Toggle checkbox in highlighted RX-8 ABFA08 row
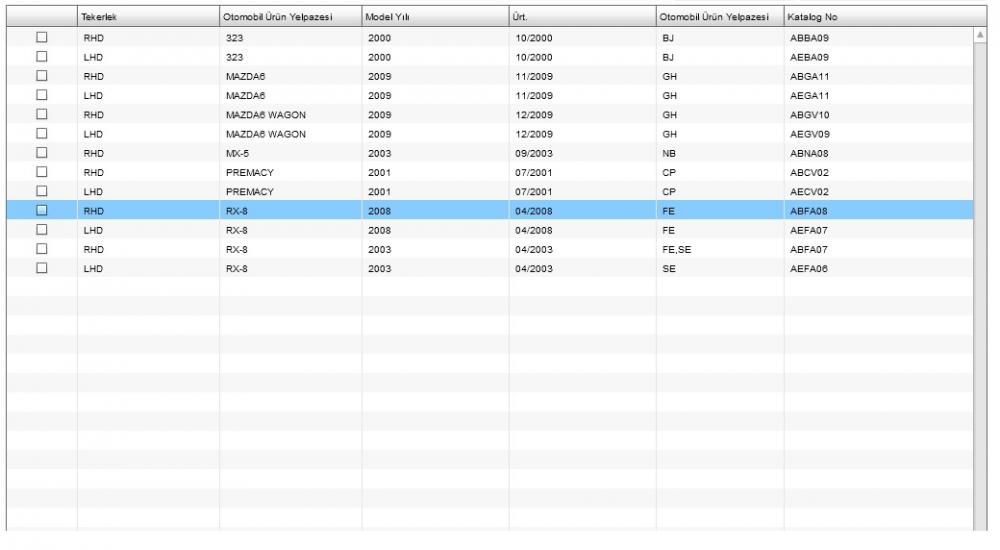1000x550 pixels. (41, 211)
